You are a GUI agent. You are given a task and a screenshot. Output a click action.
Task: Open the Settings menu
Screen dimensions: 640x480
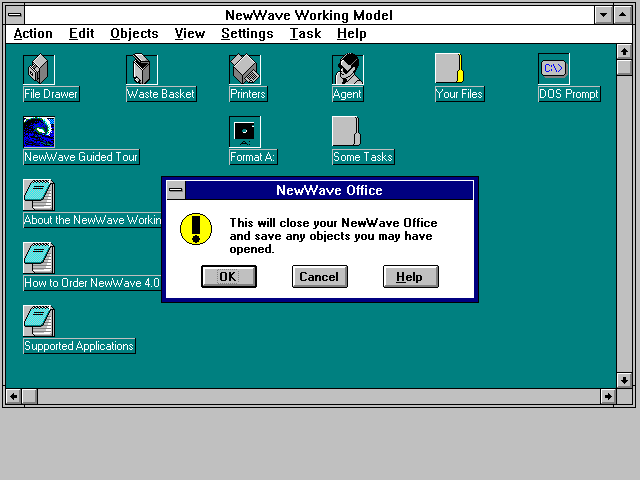tap(247, 34)
